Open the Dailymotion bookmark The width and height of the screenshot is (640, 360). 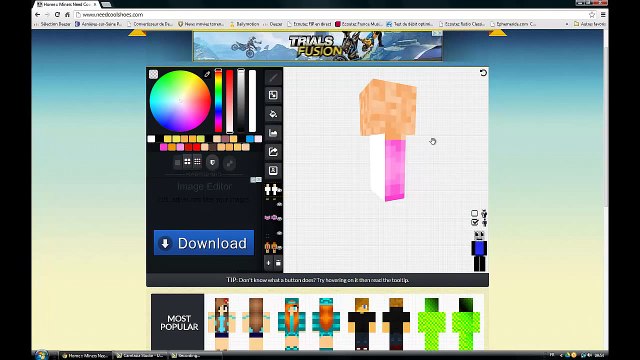click(x=244, y=24)
